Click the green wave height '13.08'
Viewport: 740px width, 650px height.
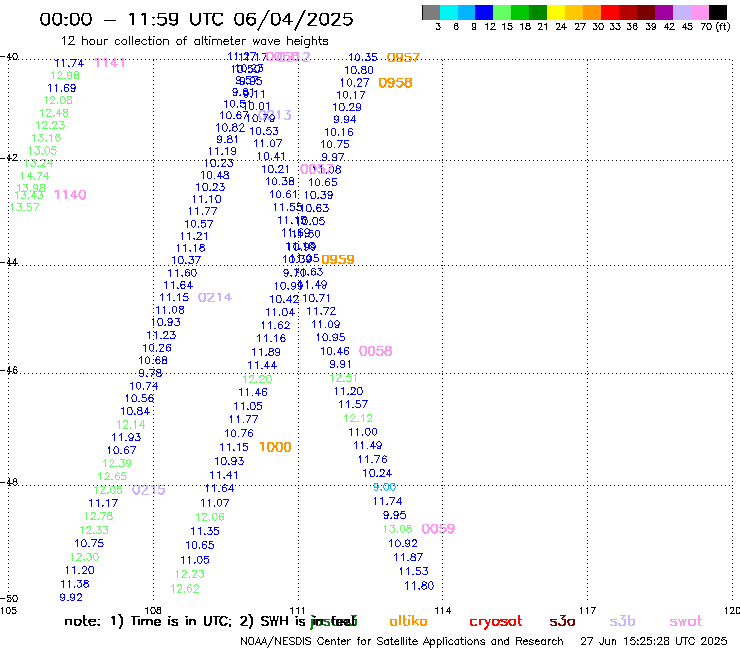pyautogui.click(x=397, y=529)
